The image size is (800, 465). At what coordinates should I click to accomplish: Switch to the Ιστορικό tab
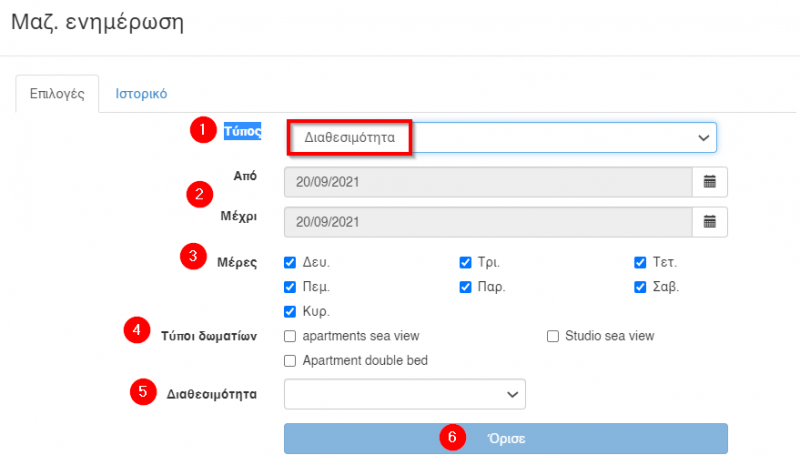tap(140, 94)
